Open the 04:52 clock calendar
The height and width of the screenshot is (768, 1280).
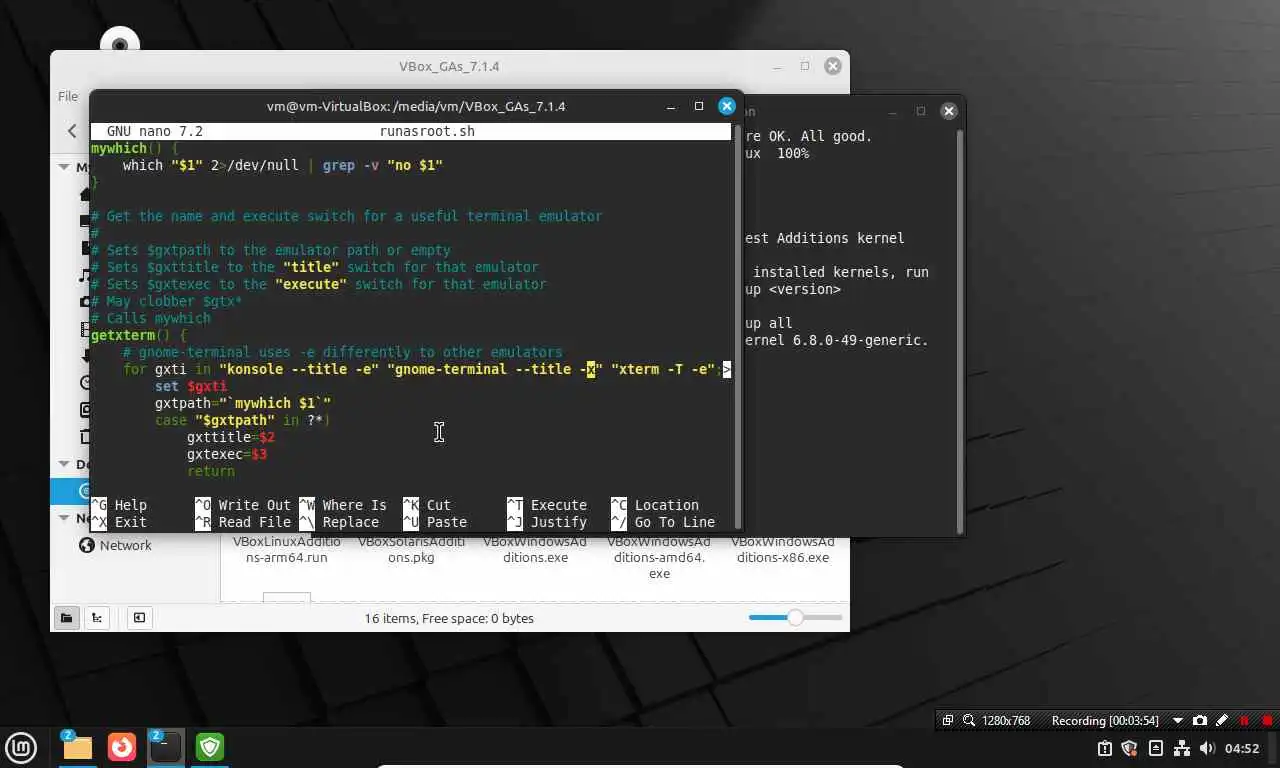(1242, 748)
